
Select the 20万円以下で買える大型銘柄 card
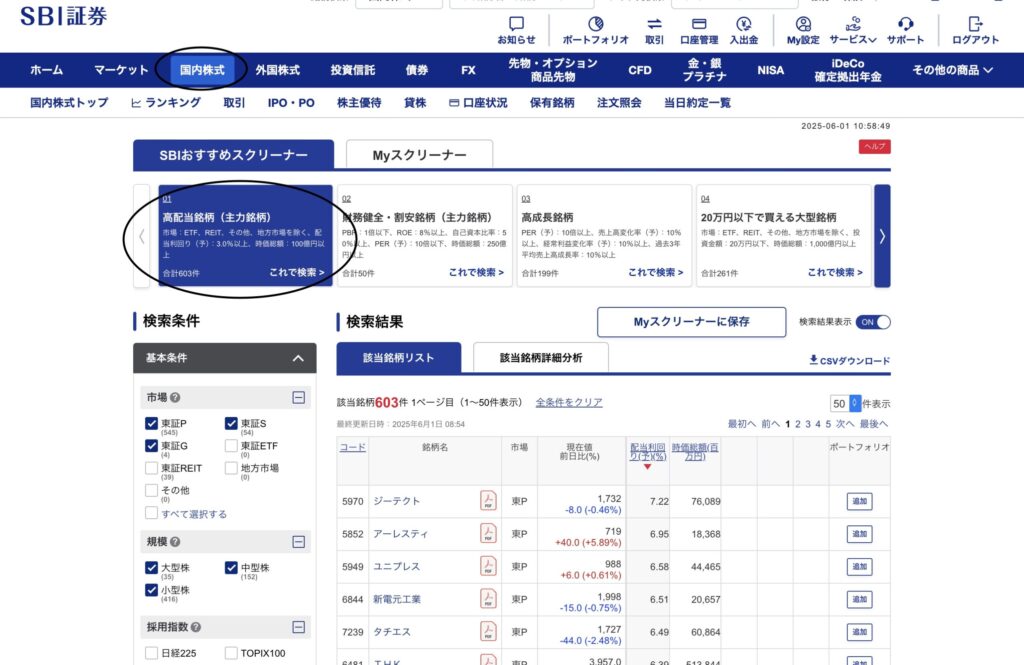click(x=784, y=236)
